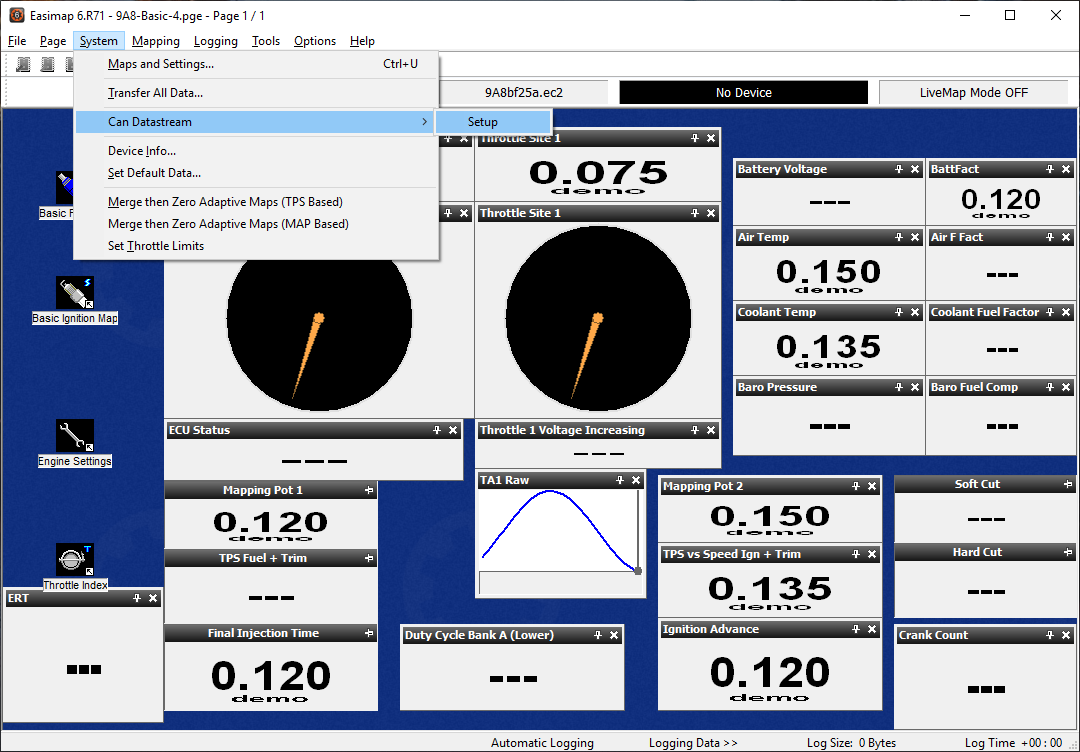This screenshot has height=752, width=1080.
Task: Open the Logging menu in menu bar
Action: tap(215, 41)
